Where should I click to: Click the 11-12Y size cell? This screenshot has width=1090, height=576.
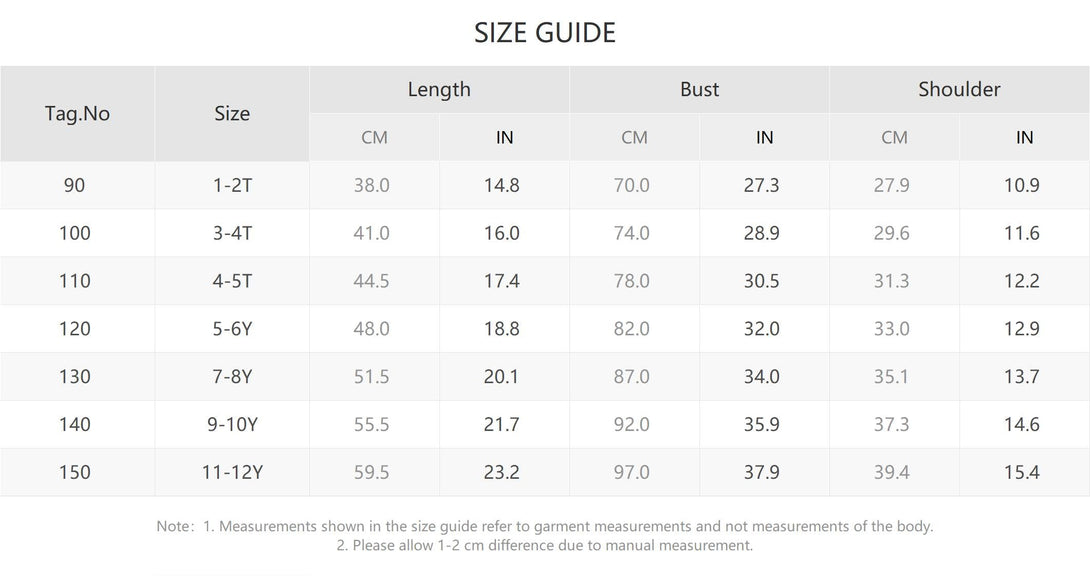(232, 472)
